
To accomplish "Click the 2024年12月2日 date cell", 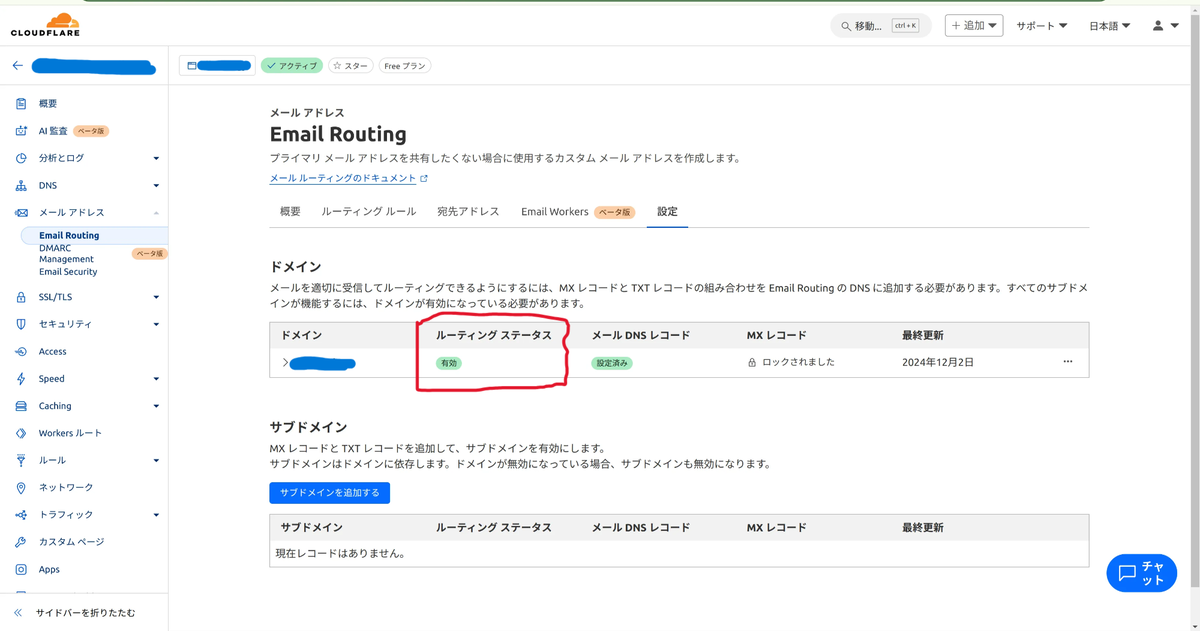I will [938, 363].
